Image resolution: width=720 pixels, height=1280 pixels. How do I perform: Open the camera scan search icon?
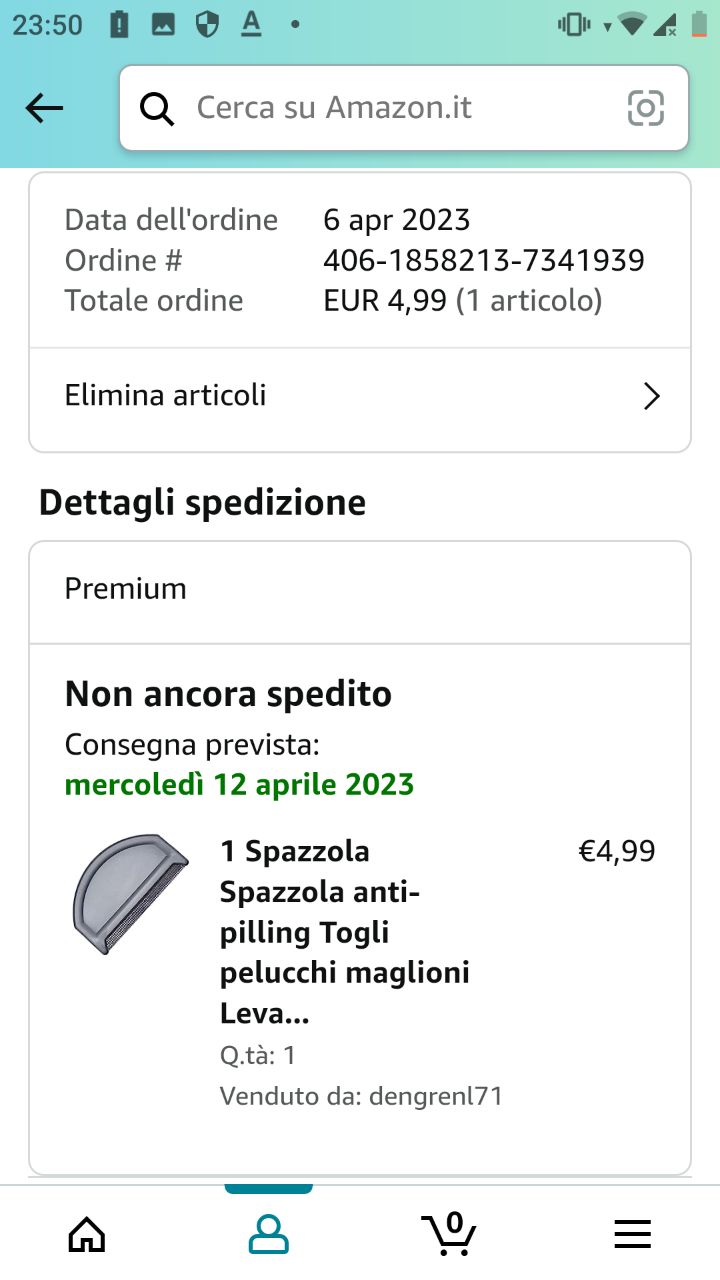point(646,108)
